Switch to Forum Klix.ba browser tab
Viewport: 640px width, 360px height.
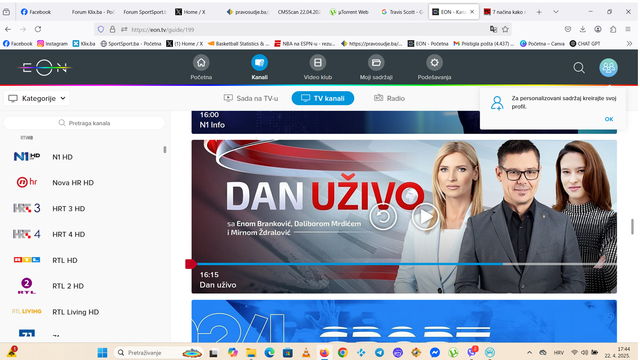(x=92, y=12)
